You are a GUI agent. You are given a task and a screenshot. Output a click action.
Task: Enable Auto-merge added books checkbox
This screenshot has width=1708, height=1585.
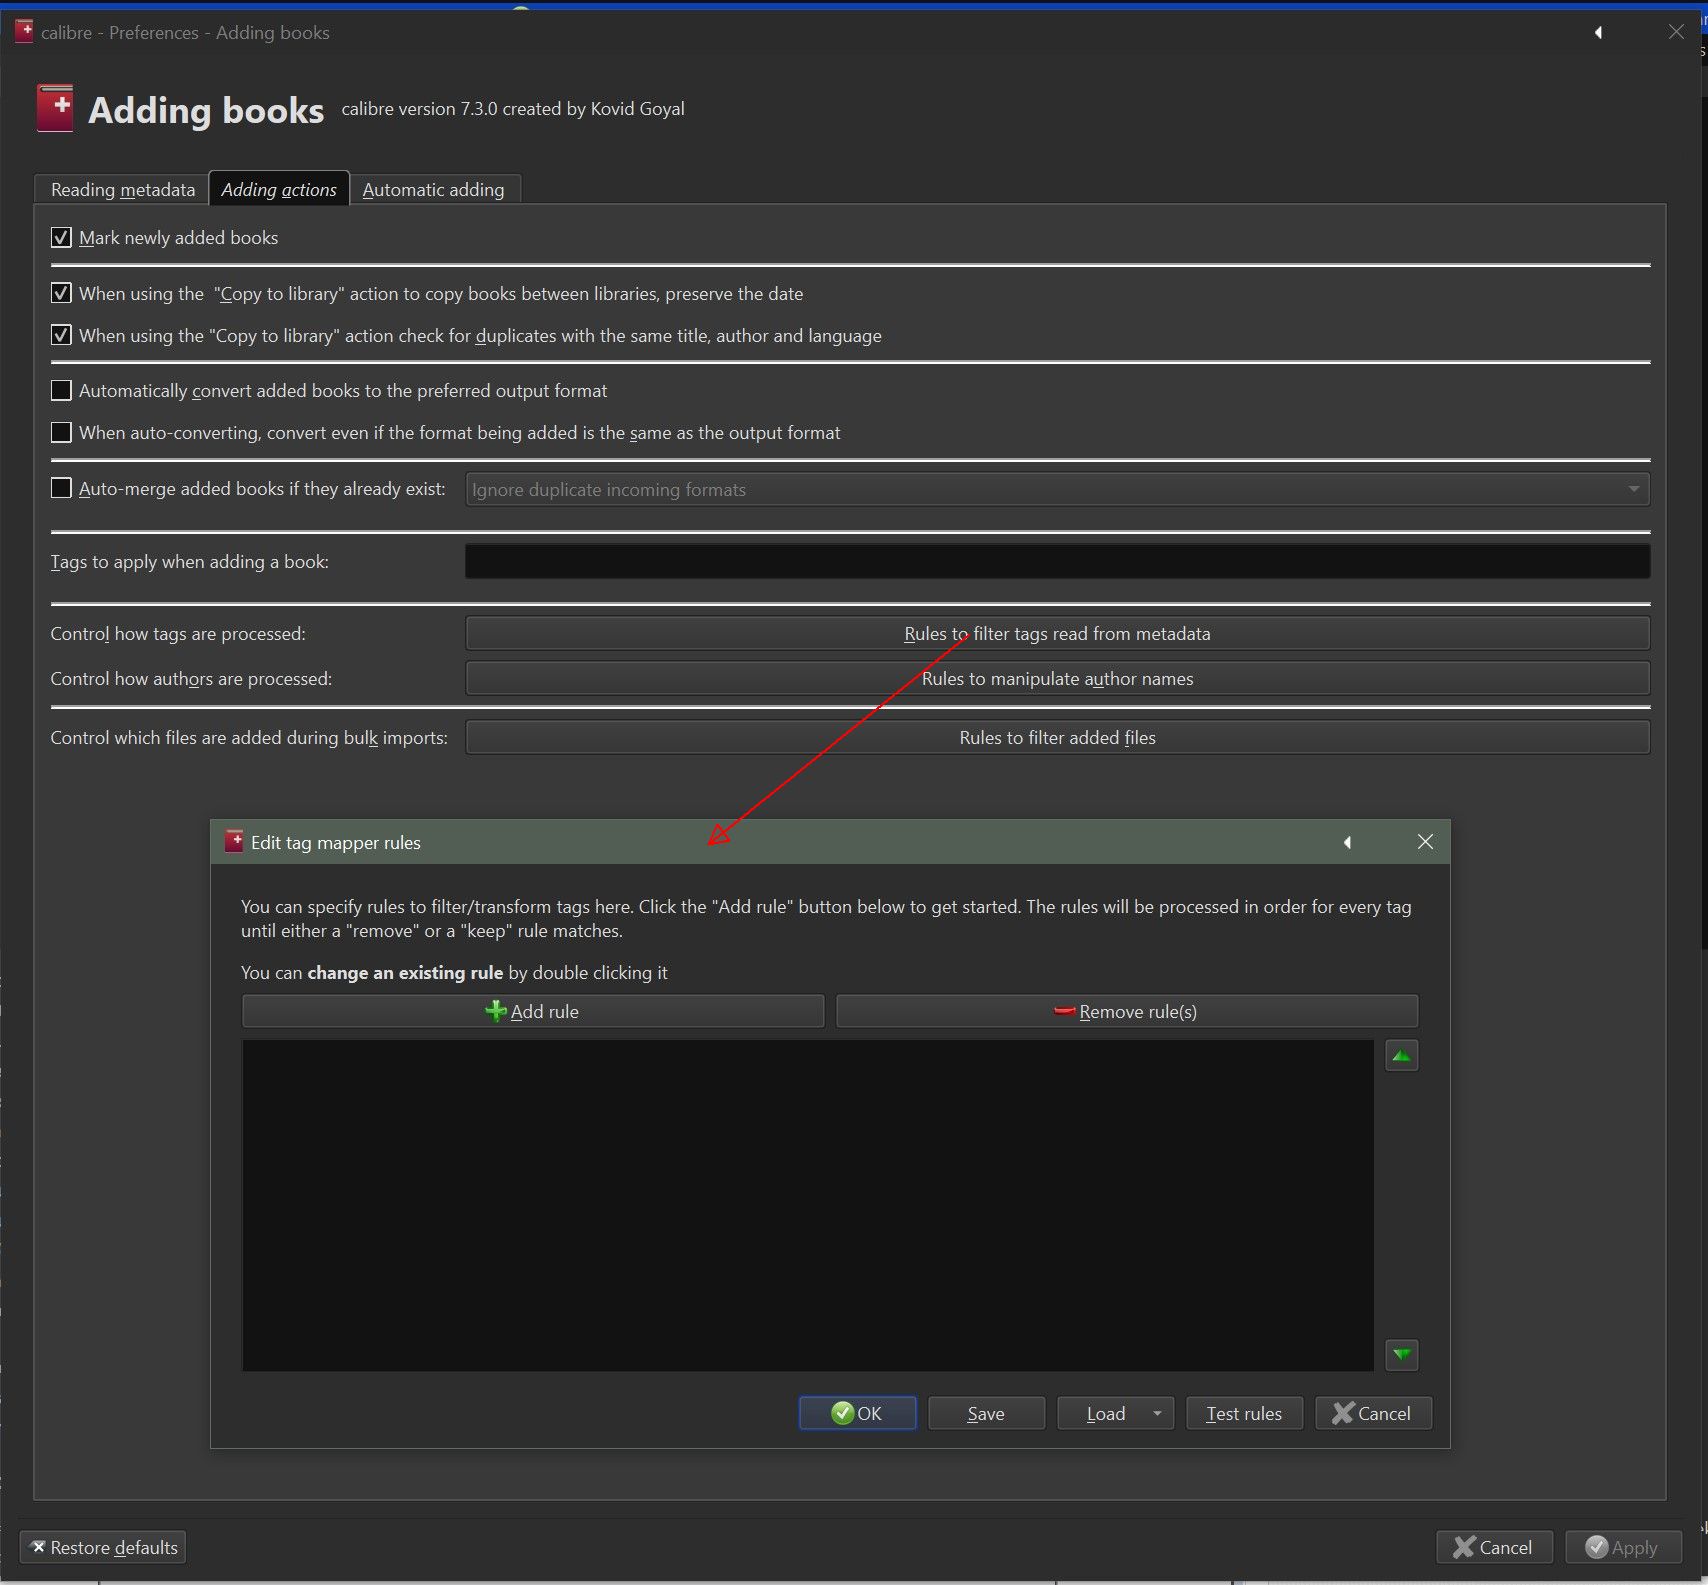pyautogui.click(x=62, y=489)
